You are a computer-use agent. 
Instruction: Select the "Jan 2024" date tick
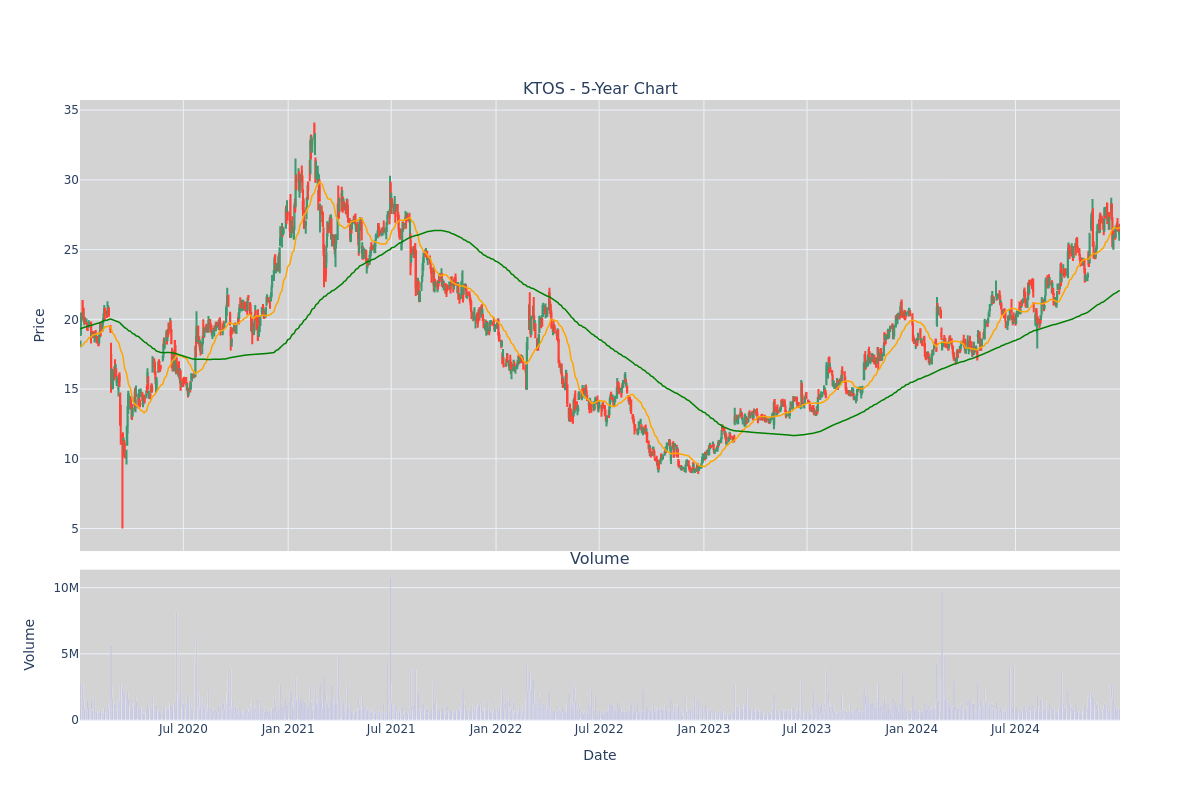pos(912,729)
